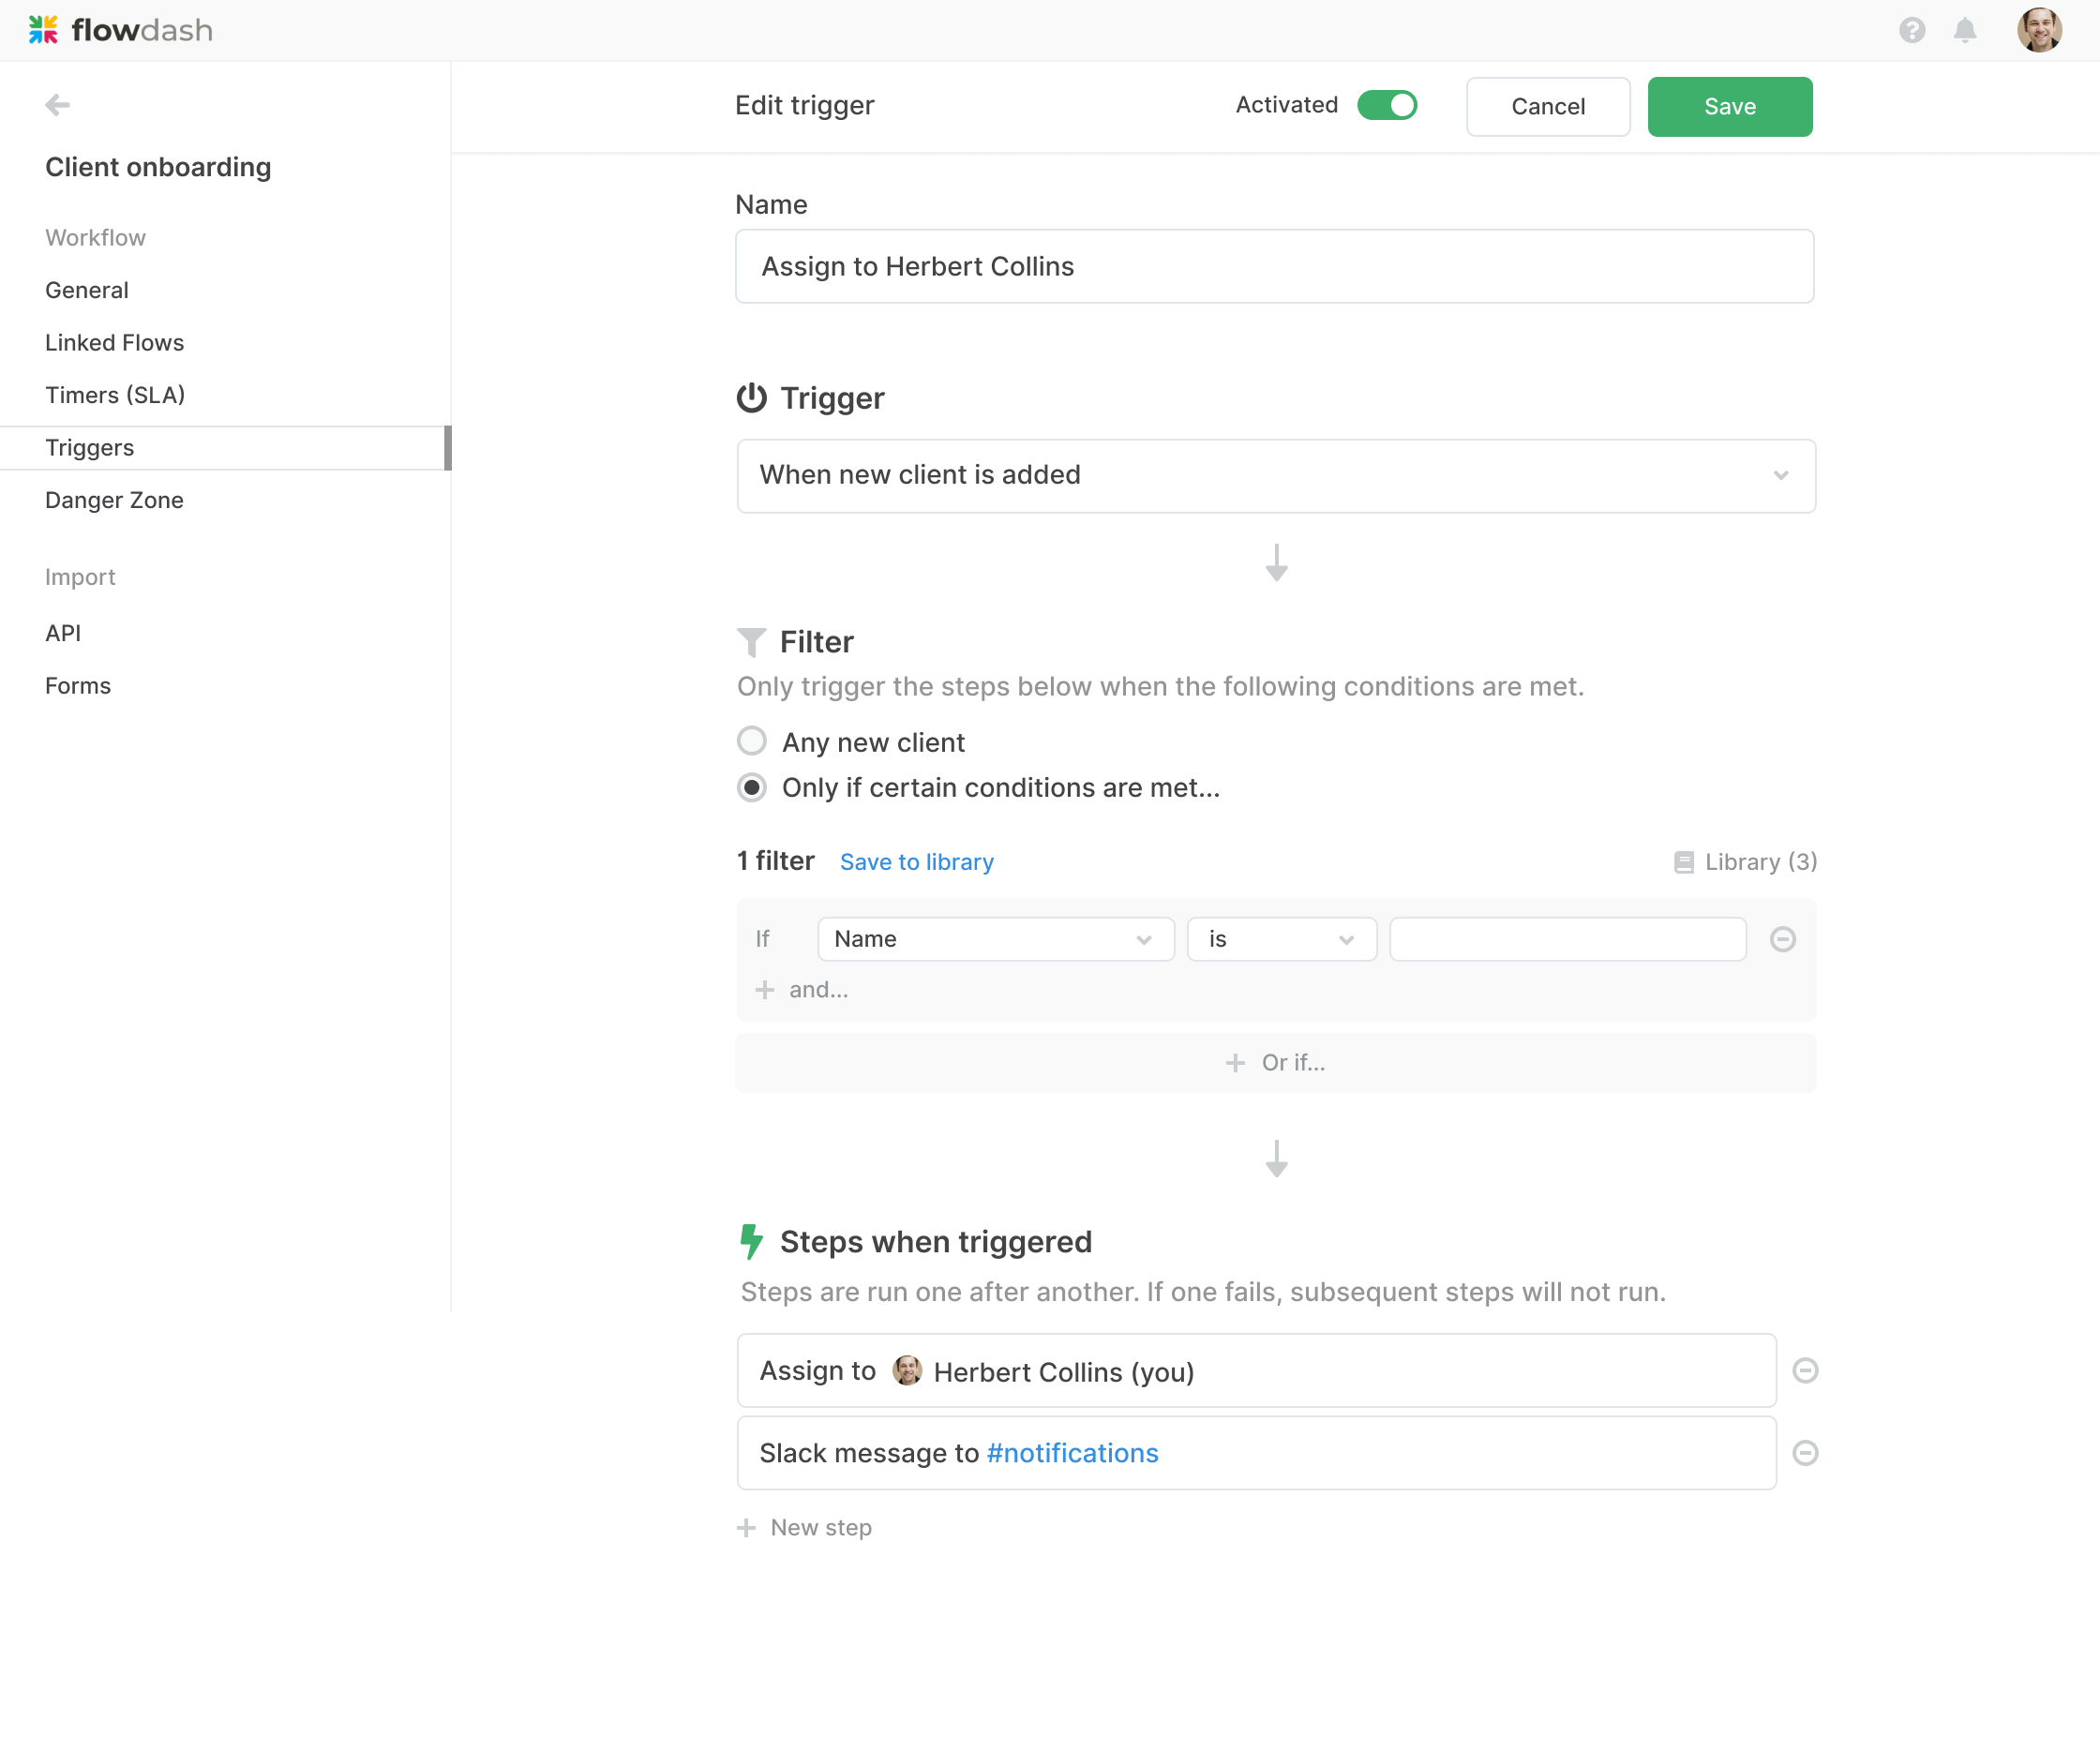Remove the Name filter condition

pyautogui.click(x=1782, y=939)
